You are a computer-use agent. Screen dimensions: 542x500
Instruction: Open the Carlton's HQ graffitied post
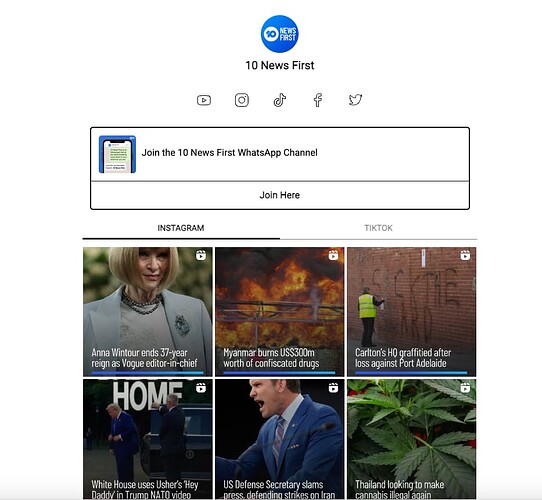tap(412, 312)
